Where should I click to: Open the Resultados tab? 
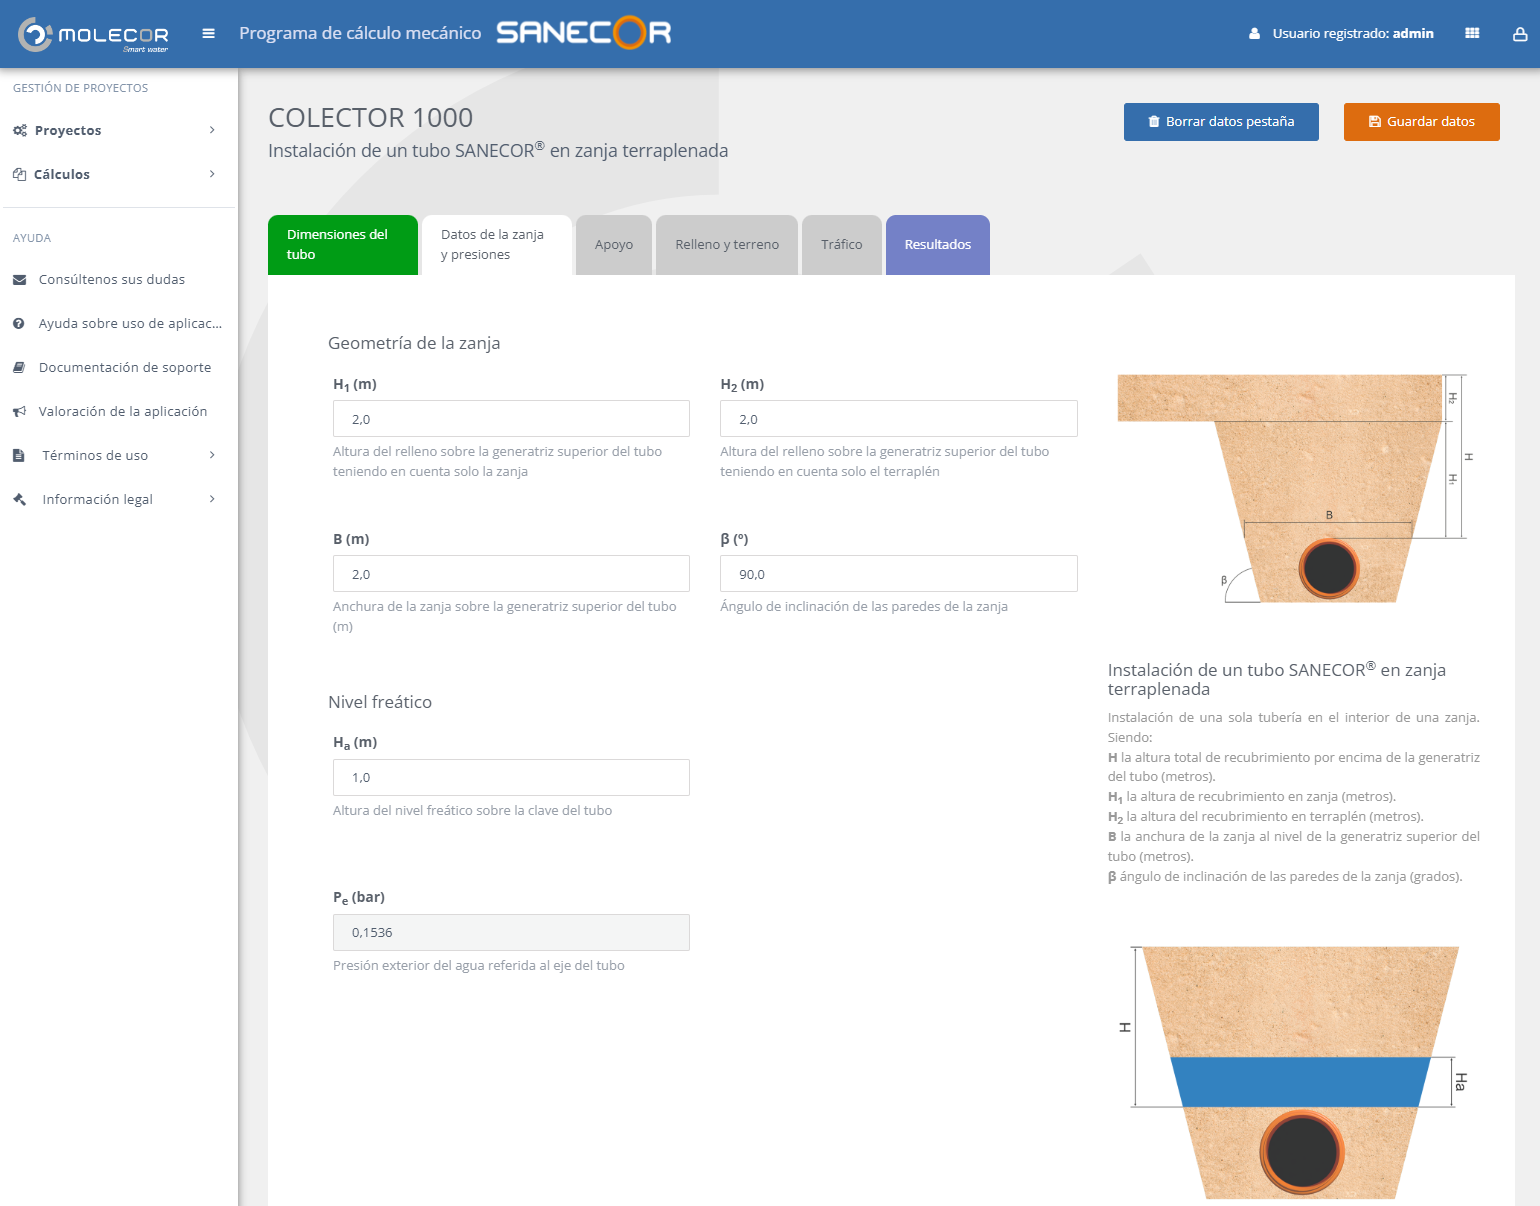(x=938, y=245)
